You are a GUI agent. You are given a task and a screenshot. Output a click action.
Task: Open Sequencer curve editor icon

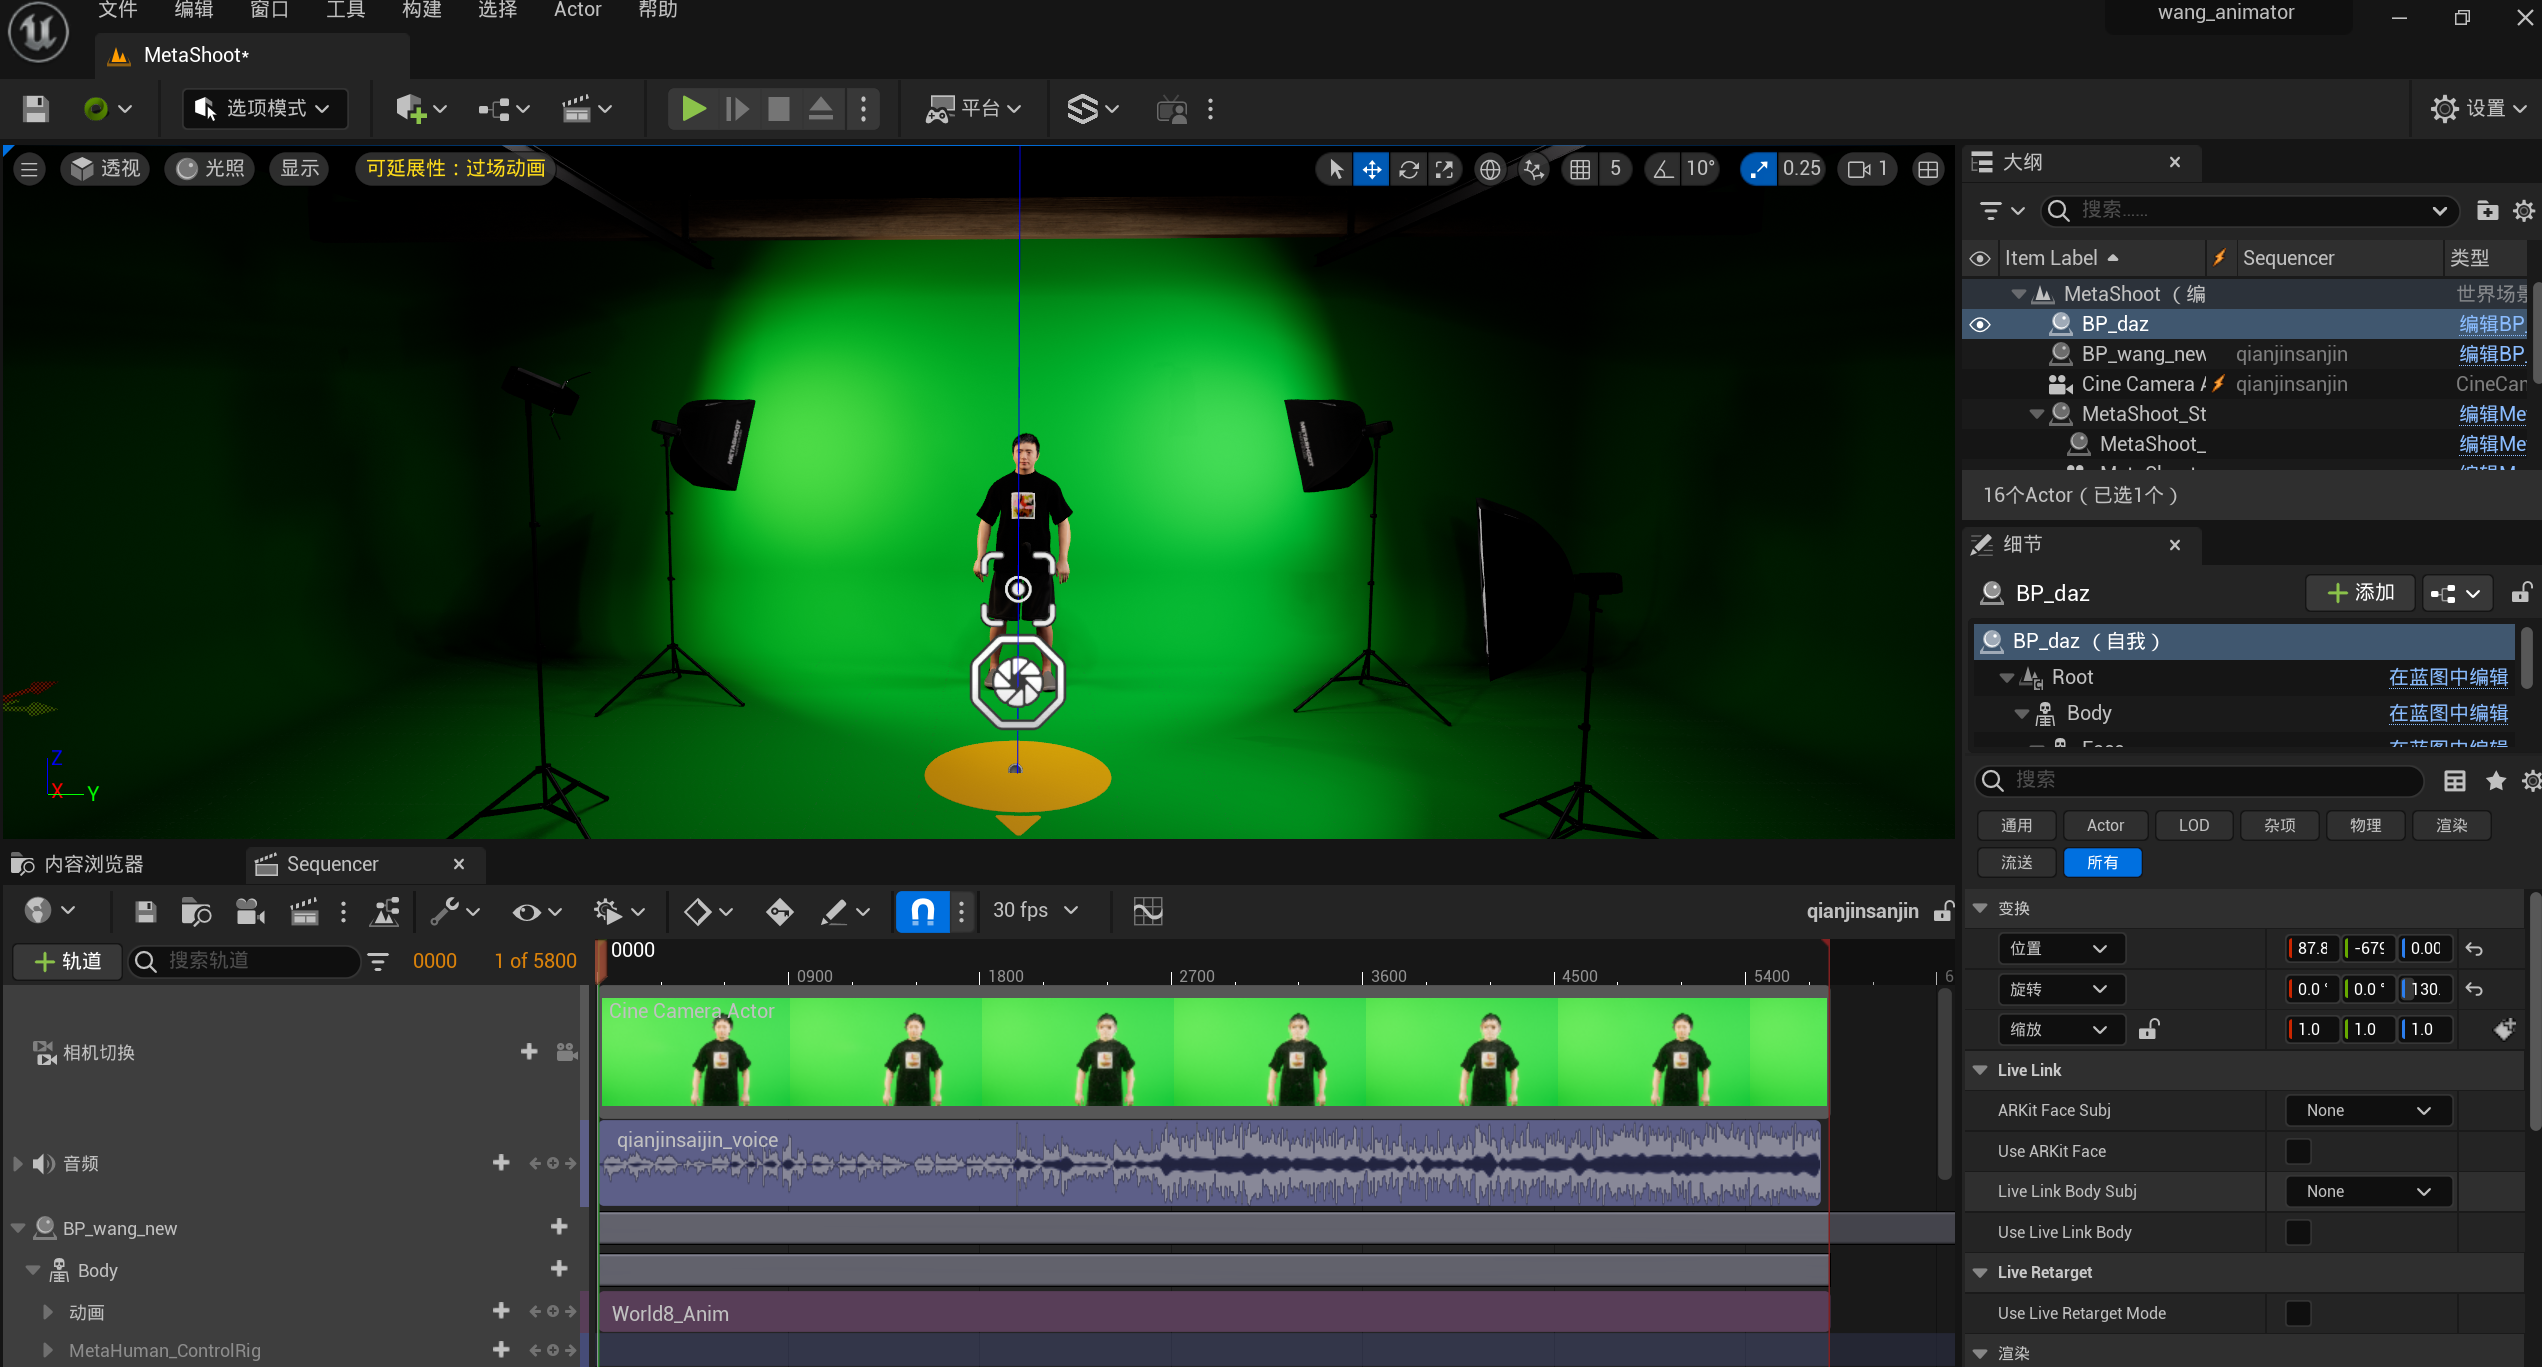(1147, 911)
